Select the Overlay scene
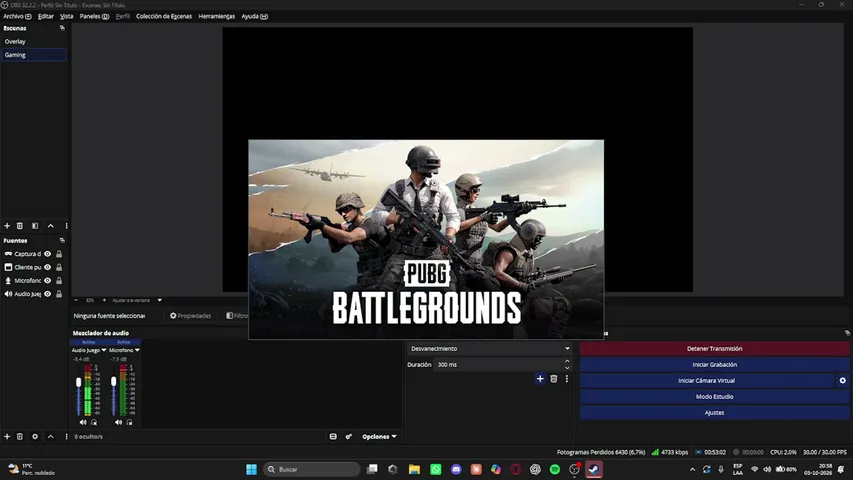This screenshot has height=480, width=853. [x=34, y=41]
